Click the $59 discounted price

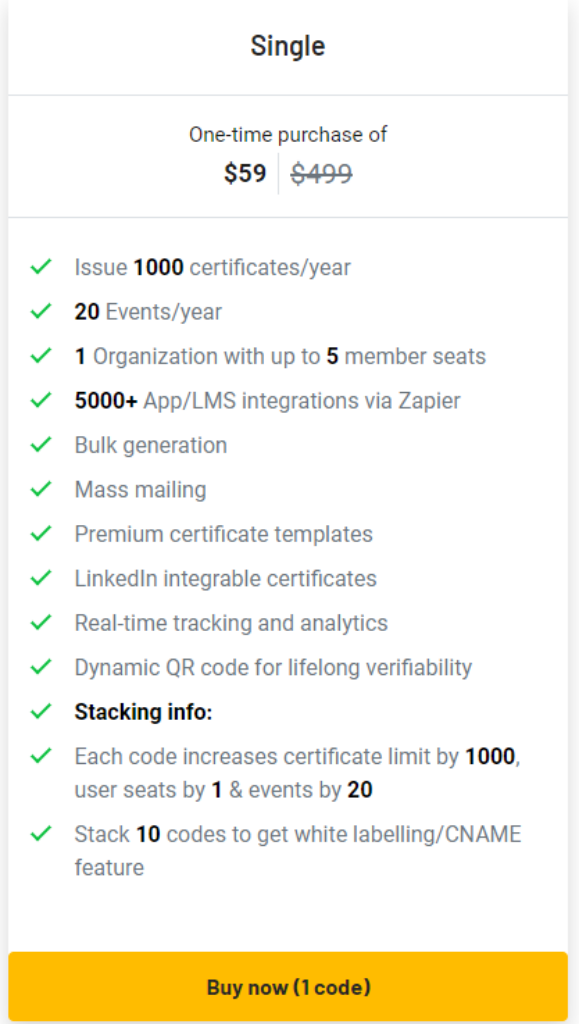[245, 174]
